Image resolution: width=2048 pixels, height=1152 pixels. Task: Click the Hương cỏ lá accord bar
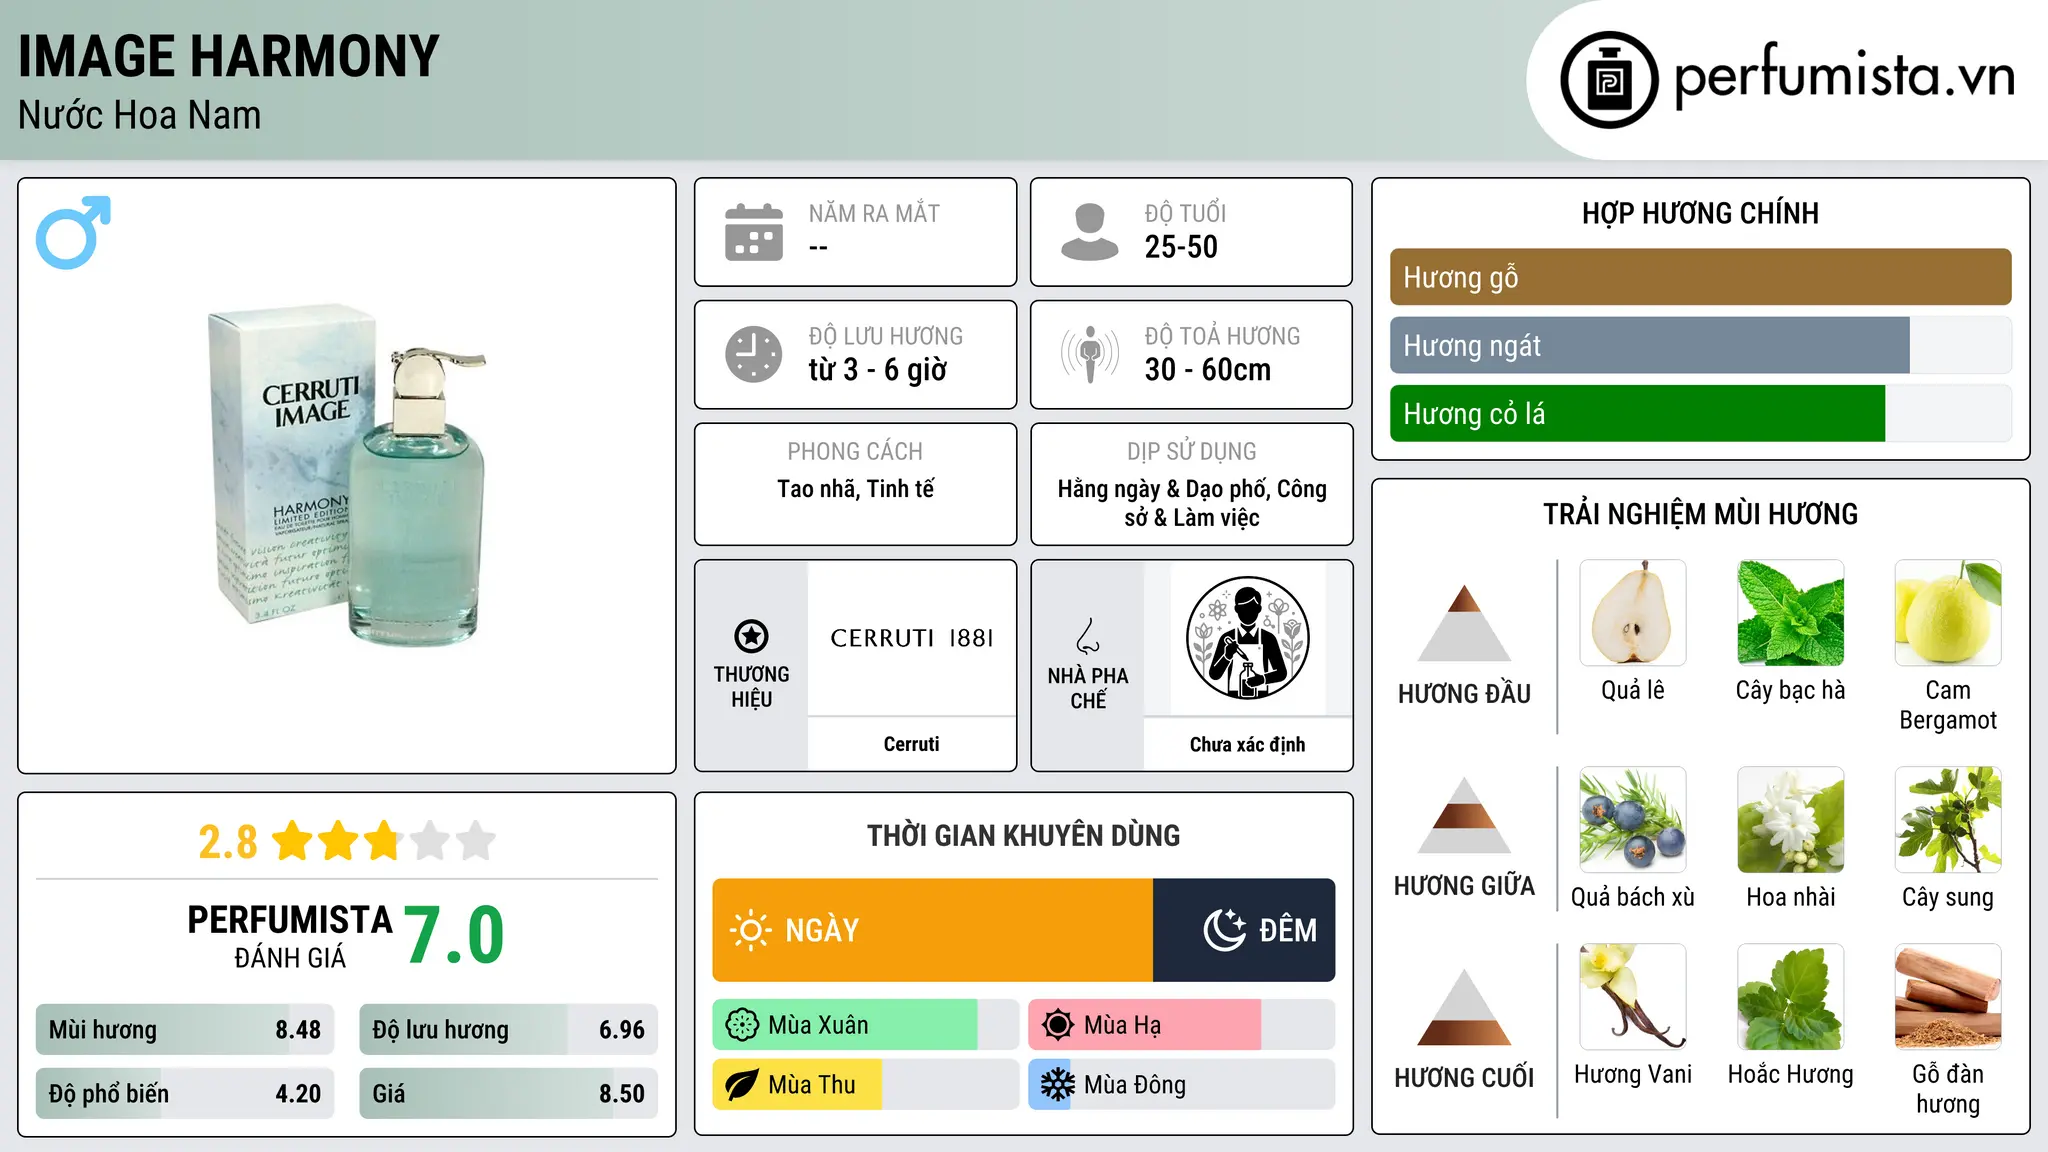point(1700,413)
